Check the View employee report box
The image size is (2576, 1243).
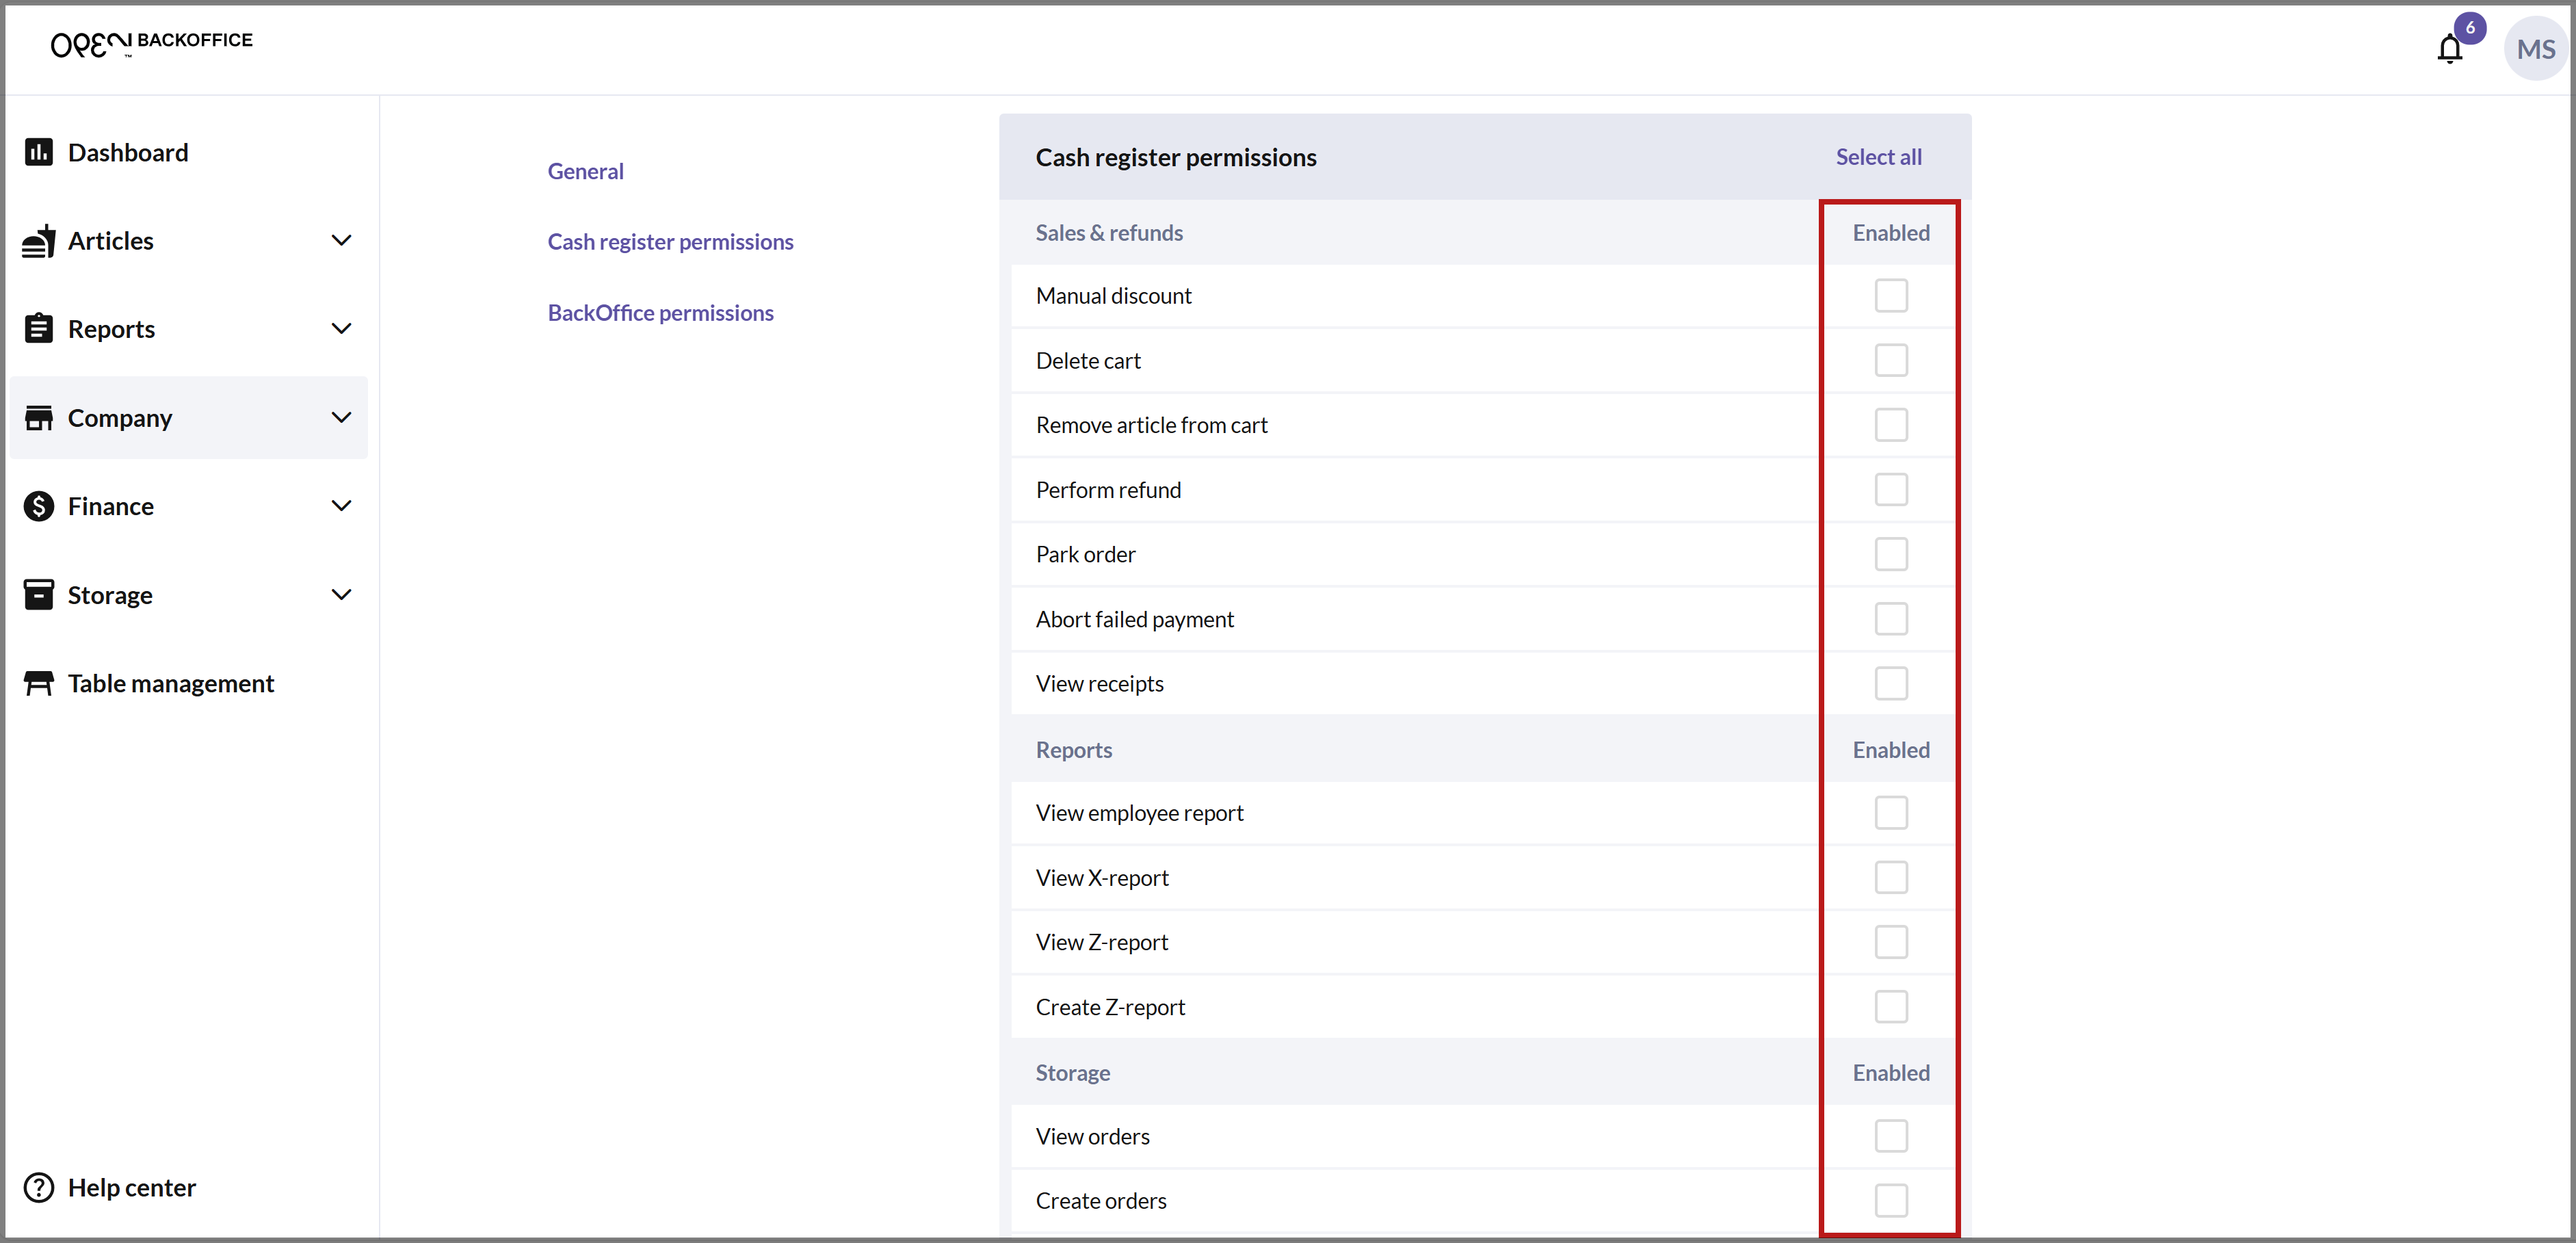tap(1890, 813)
